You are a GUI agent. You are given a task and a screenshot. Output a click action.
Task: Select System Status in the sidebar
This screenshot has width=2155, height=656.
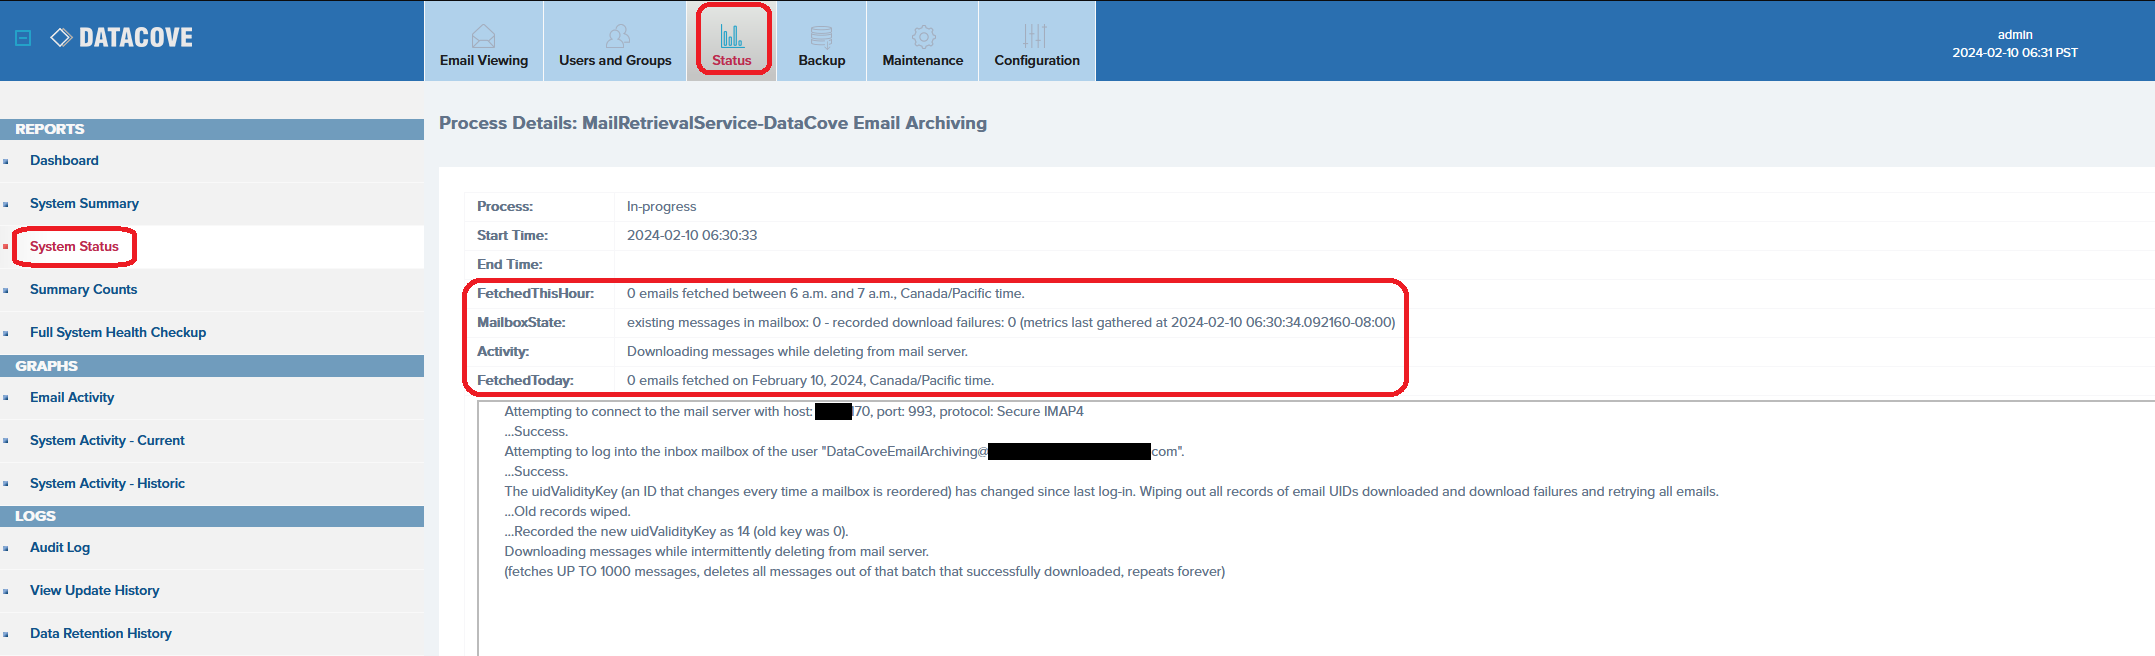pyautogui.click(x=74, y=246)
